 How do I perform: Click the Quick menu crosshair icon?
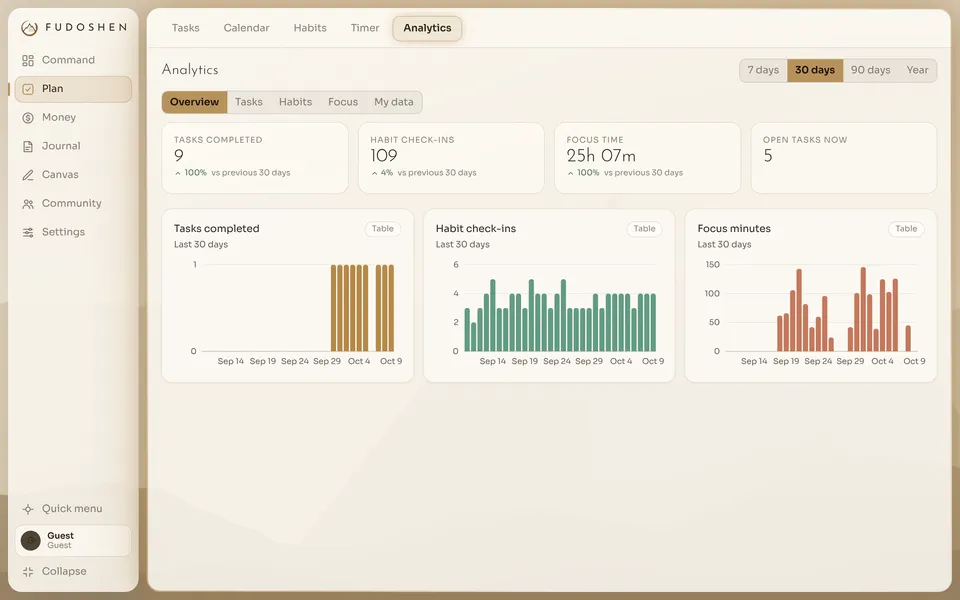pos(28,509)
